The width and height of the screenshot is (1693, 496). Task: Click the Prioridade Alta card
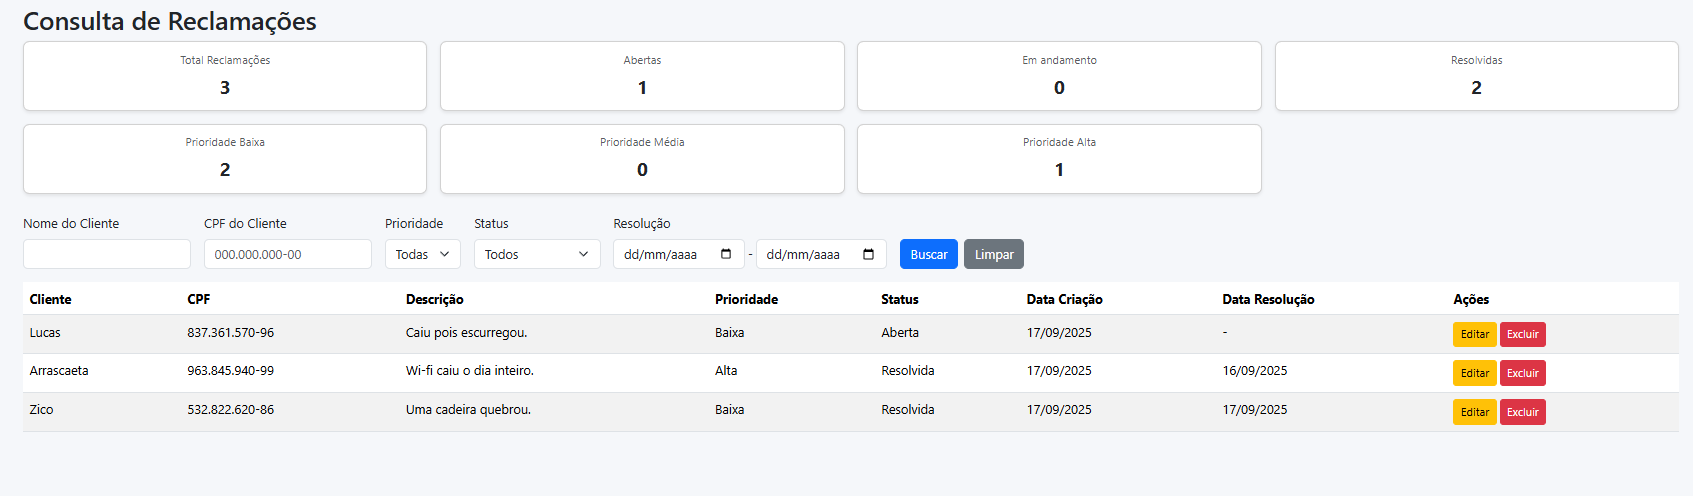[1059, 159]
